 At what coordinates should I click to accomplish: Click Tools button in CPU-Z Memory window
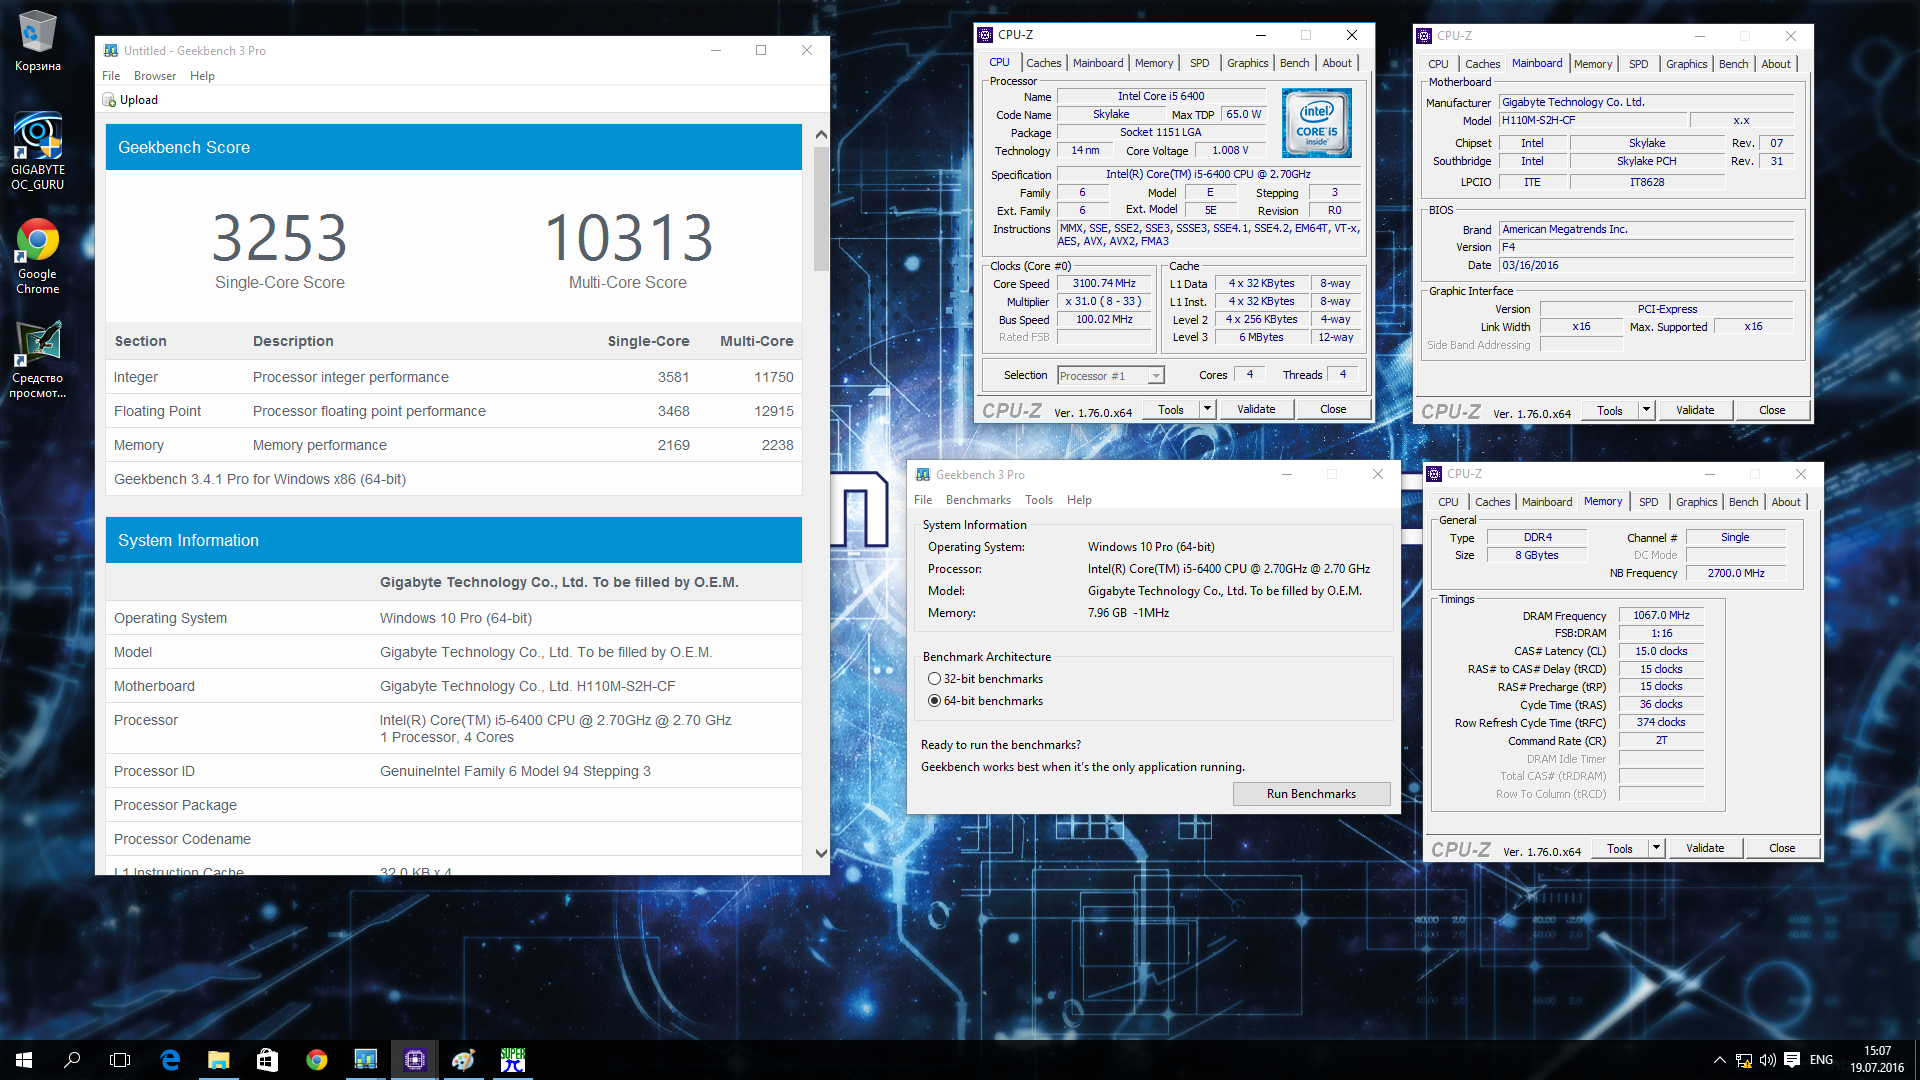tap(1619, 848)
